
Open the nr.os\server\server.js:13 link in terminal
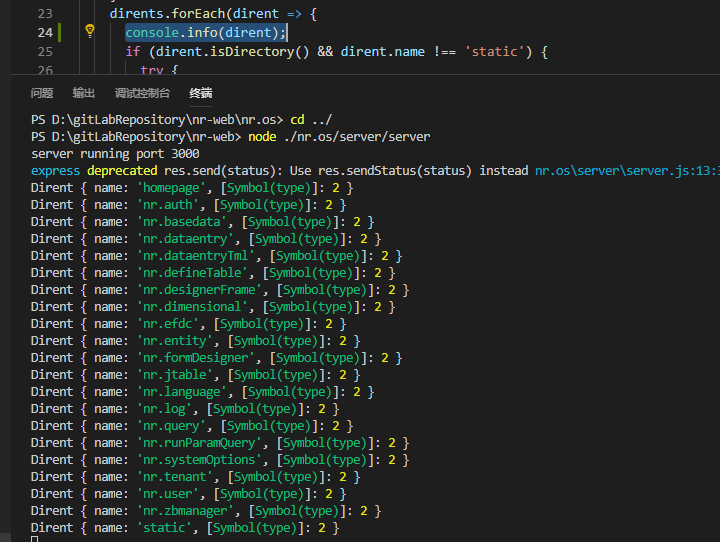coord(627,171)
